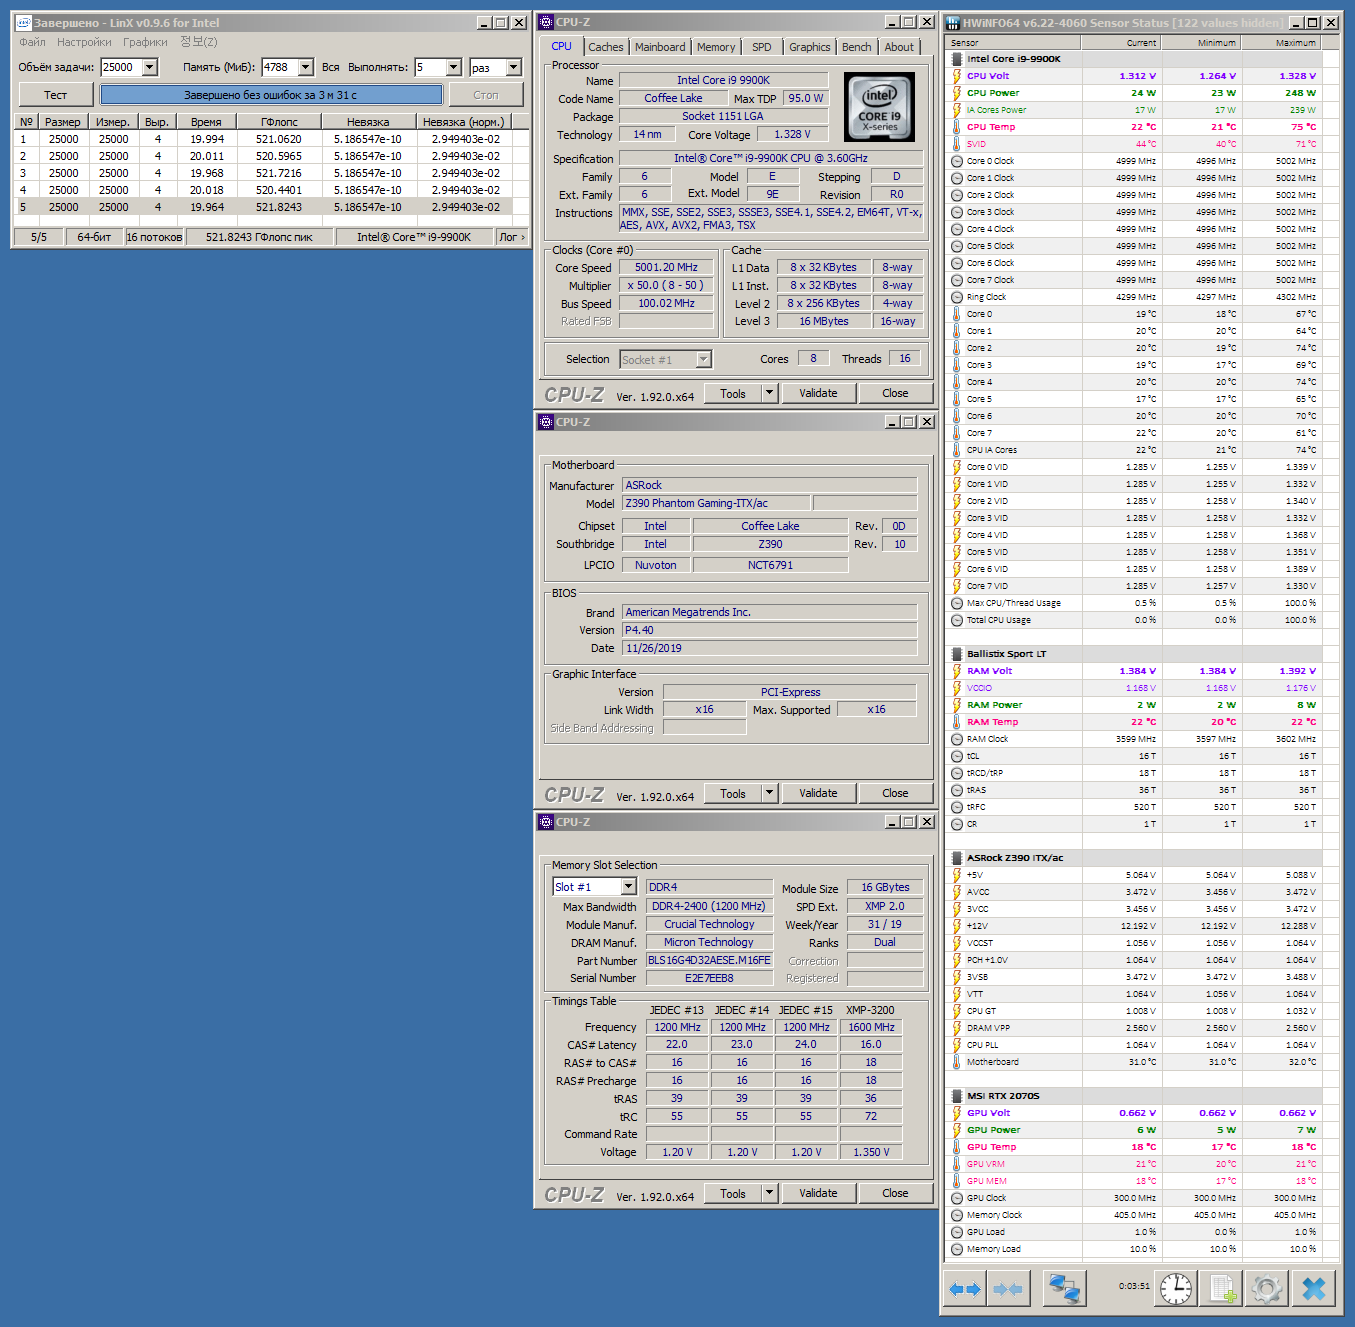
Task: Click the collapse columns arrows icon in HWiNFO
Action: click(1008, 1289)
